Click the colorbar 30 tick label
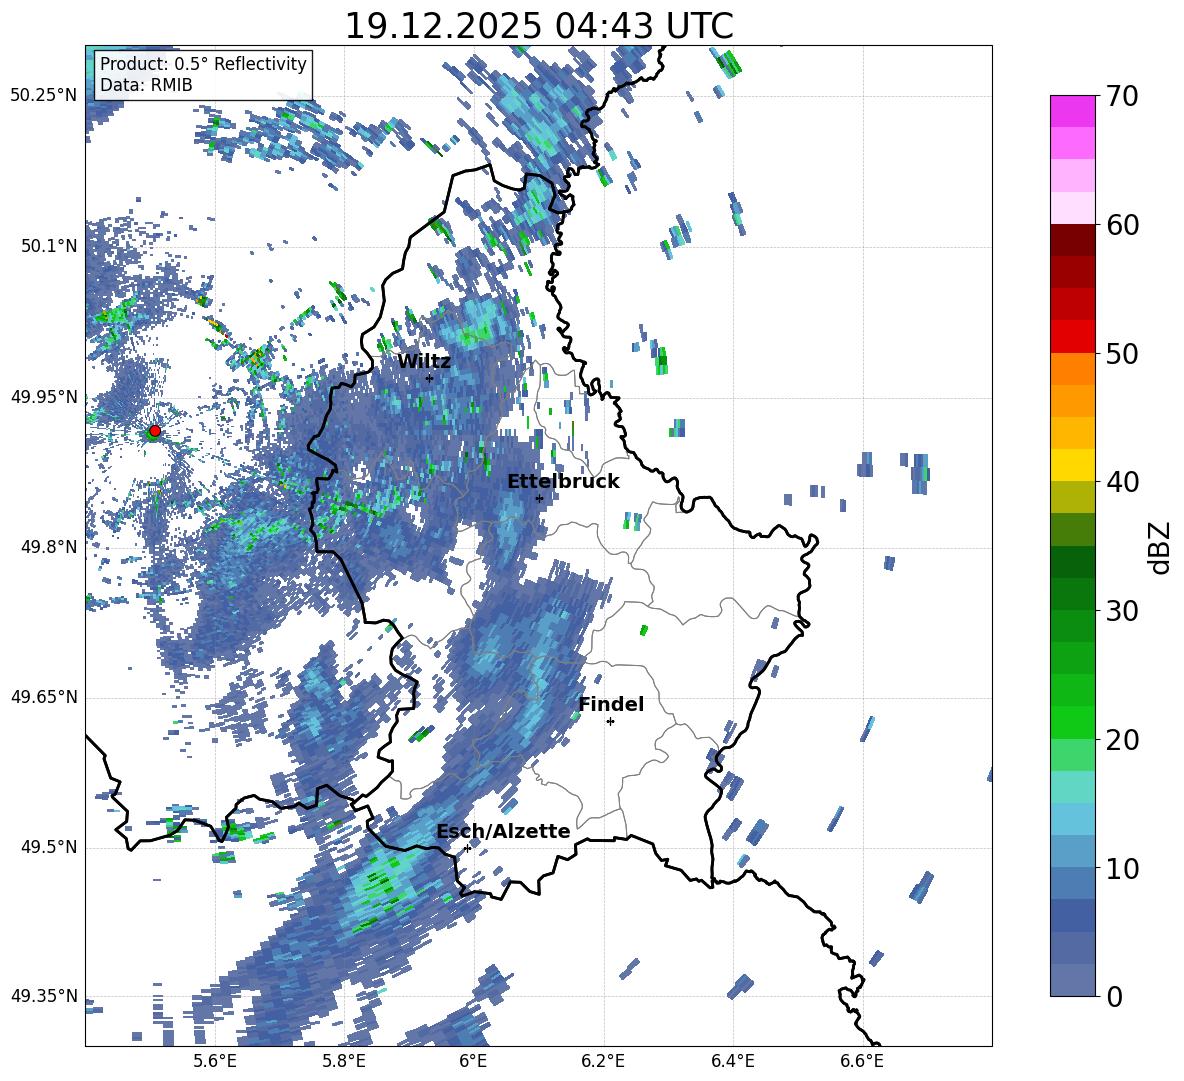 point(1122,611)
